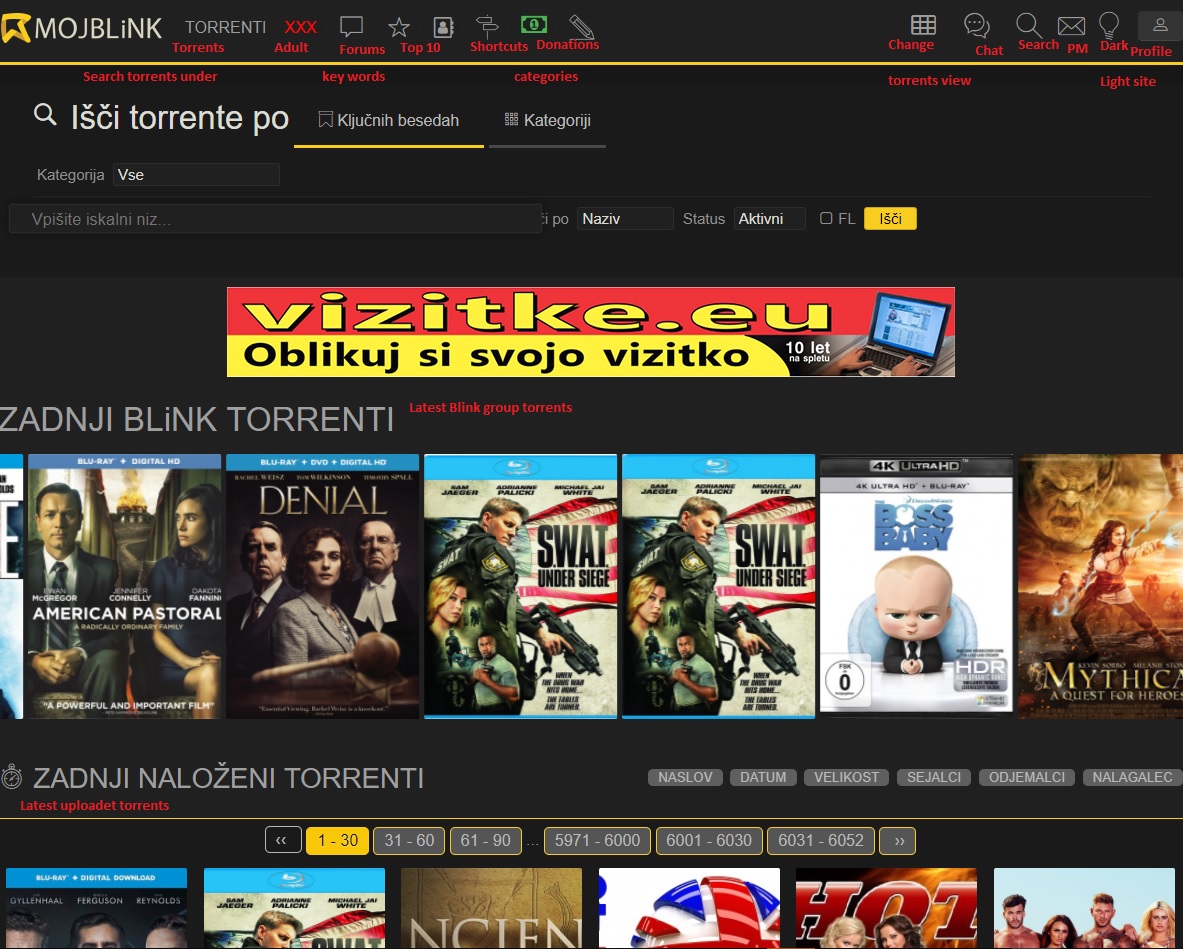Screen dimensions: 1183x949
Task: Select page range 61 - 90
Action: [486, 840]
